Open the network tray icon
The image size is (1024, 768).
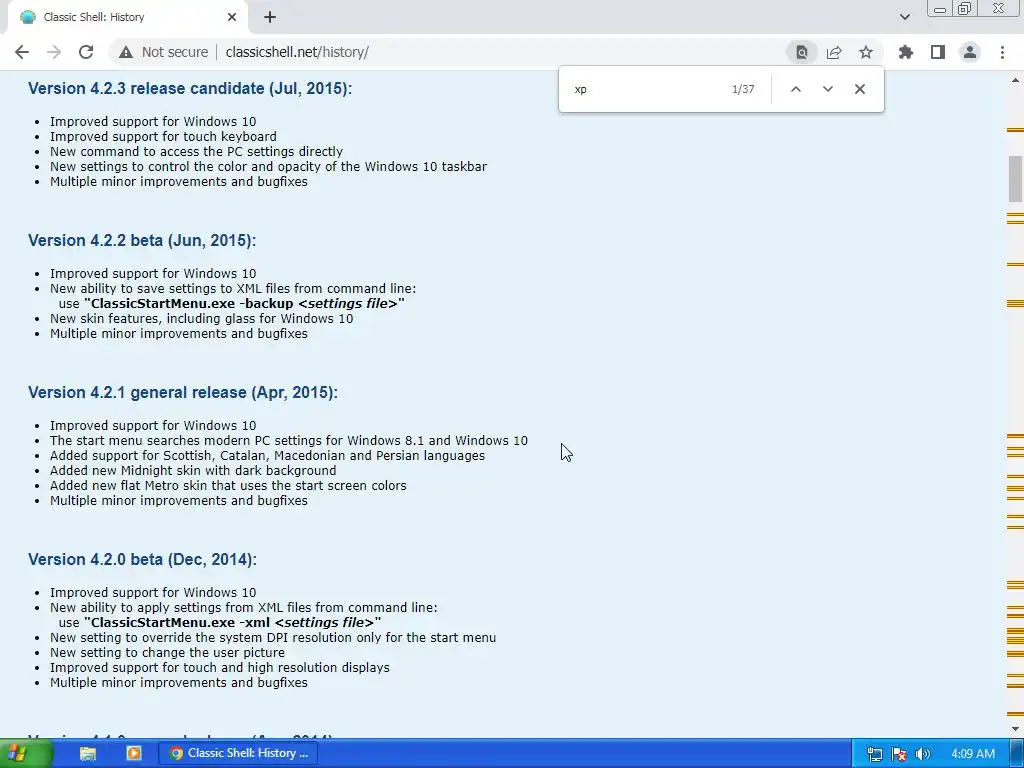pos(874,754)
